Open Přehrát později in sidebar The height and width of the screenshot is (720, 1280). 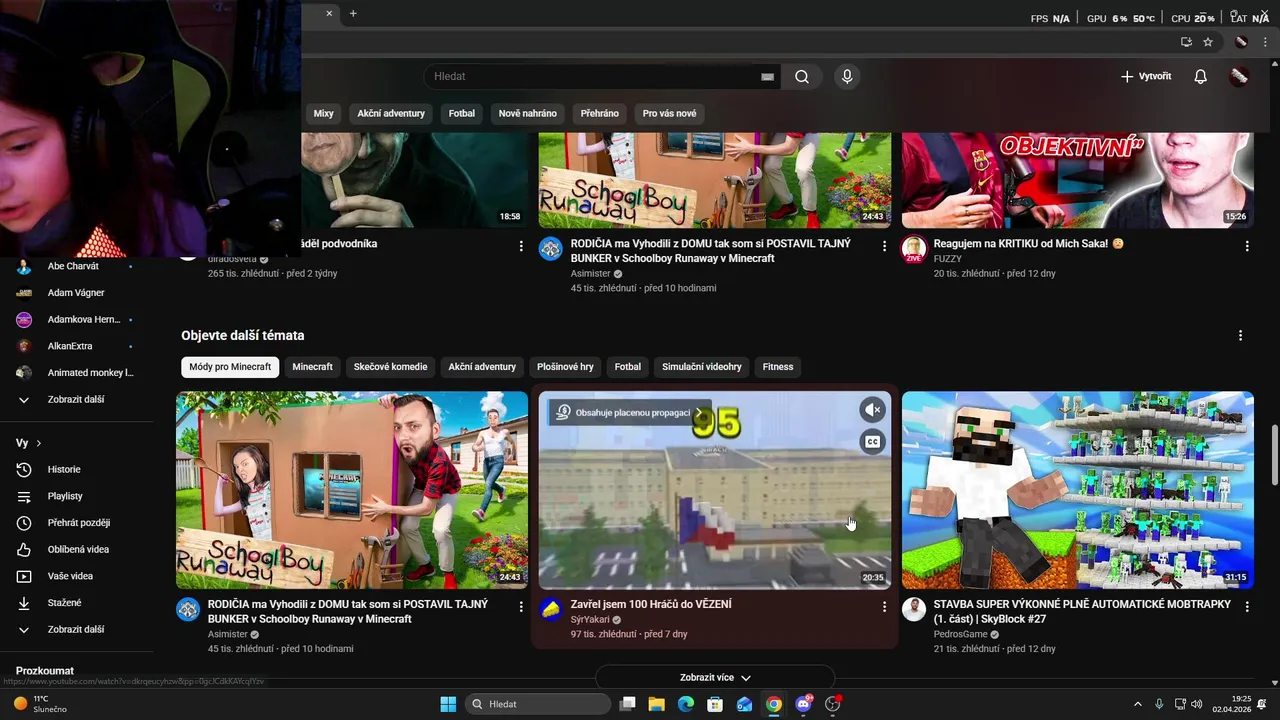click(77, 523)
